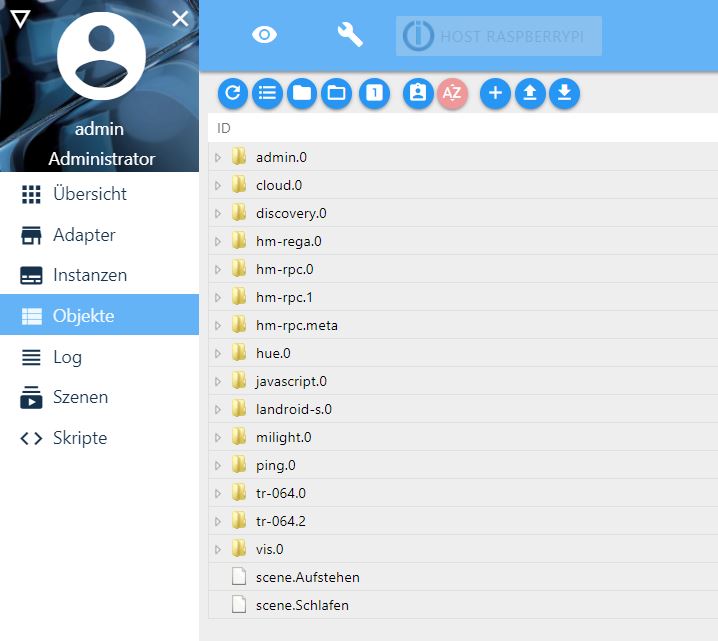718x641 pixels.
Task: Click the hue.0 folder icon
Action: (x=239, y=353)
